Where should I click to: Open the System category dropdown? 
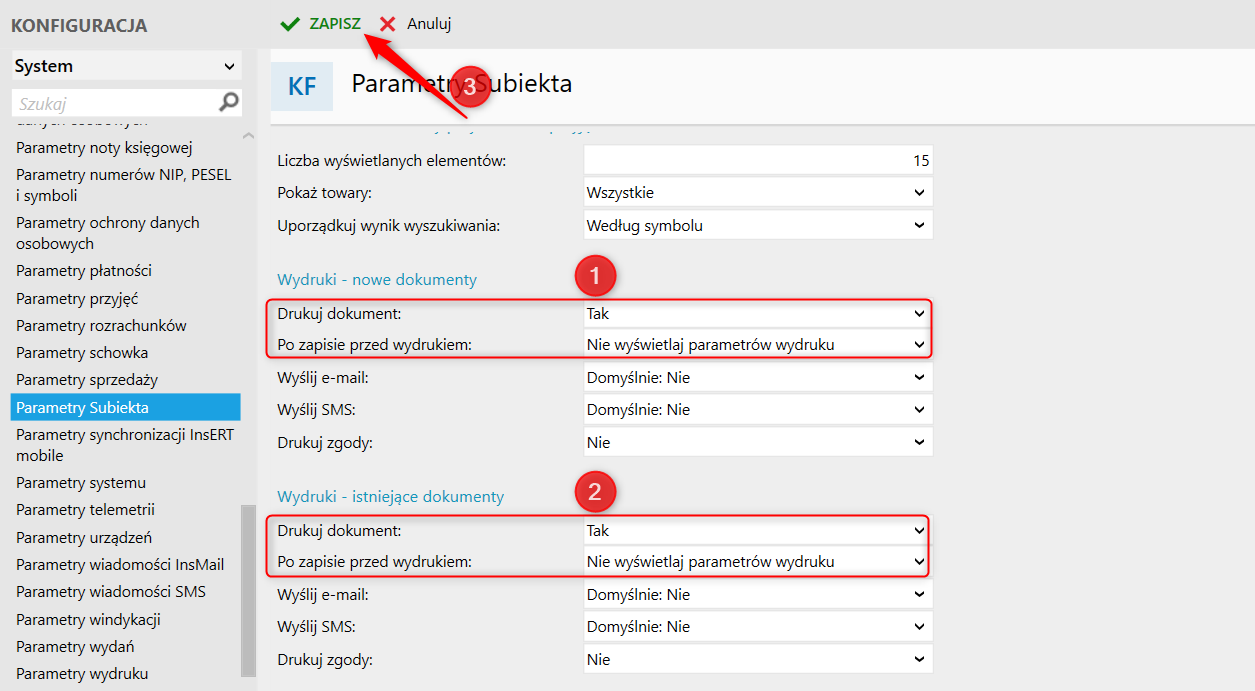coord(126,66)
